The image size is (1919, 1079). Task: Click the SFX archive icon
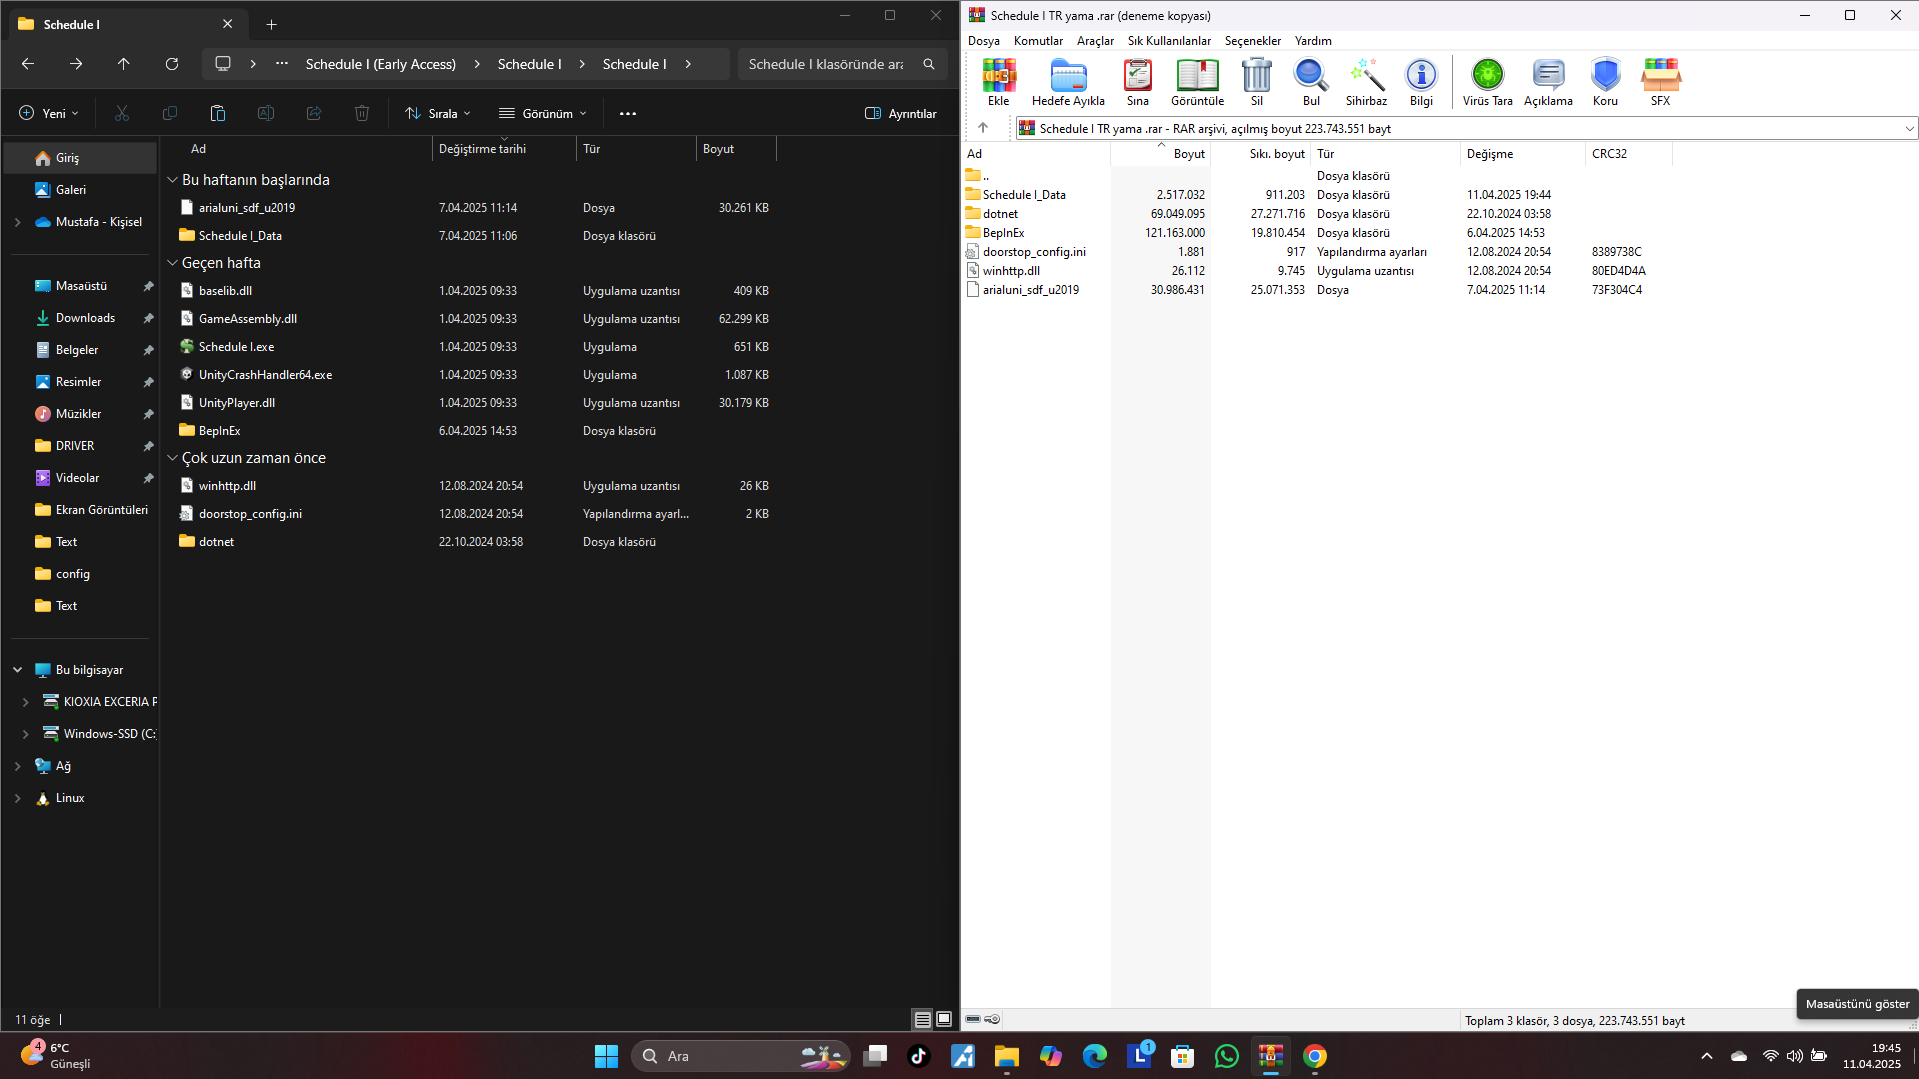(x=1660, y=82)
